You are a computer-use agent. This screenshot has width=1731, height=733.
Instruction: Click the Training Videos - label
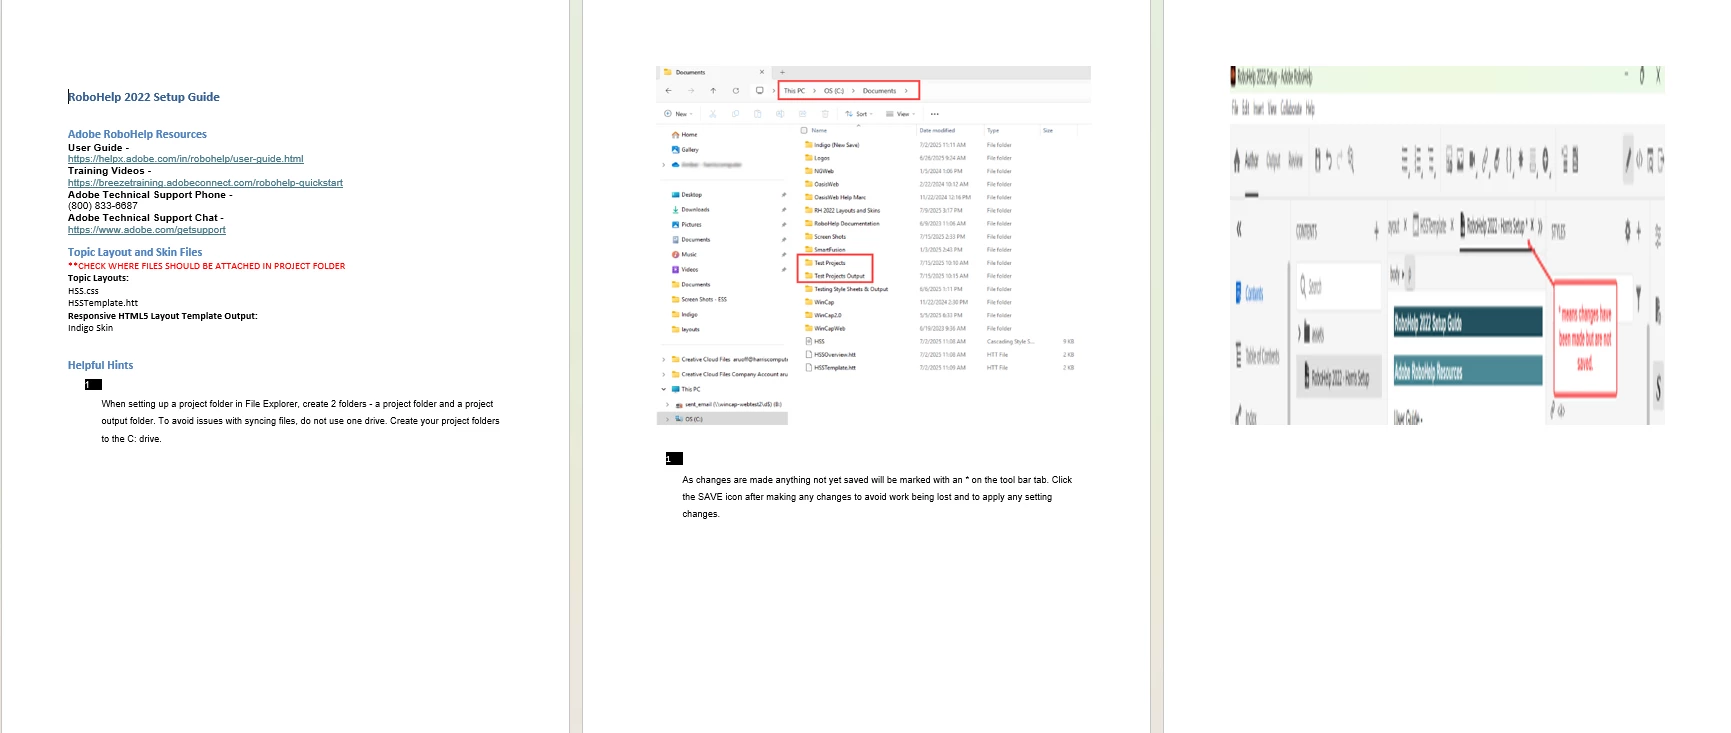pos(109,171)
